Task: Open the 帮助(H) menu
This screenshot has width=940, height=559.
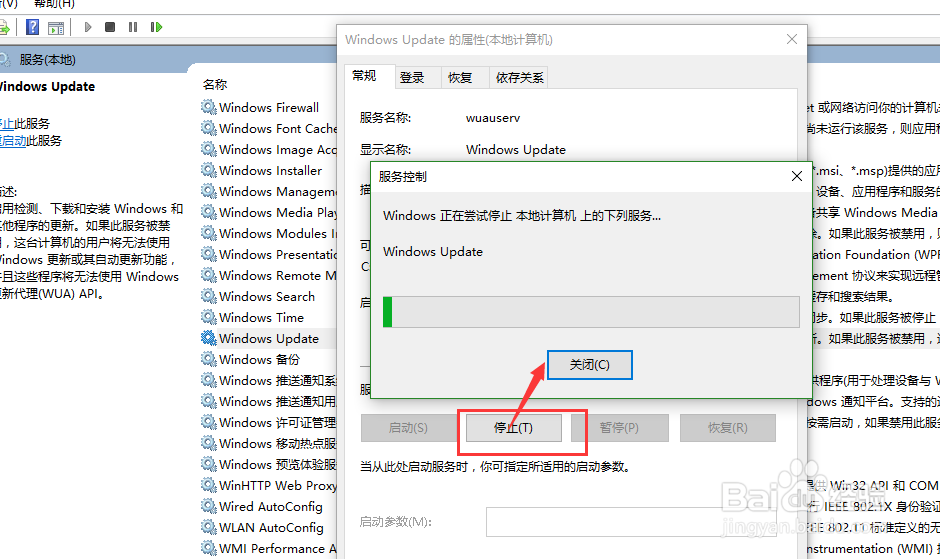Action: coord(54,4)
